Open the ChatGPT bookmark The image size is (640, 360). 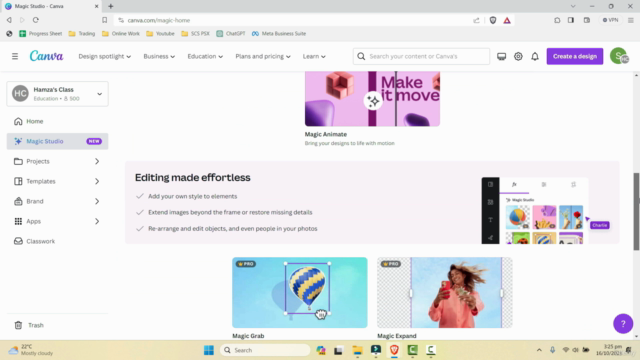tap(231, 33)
